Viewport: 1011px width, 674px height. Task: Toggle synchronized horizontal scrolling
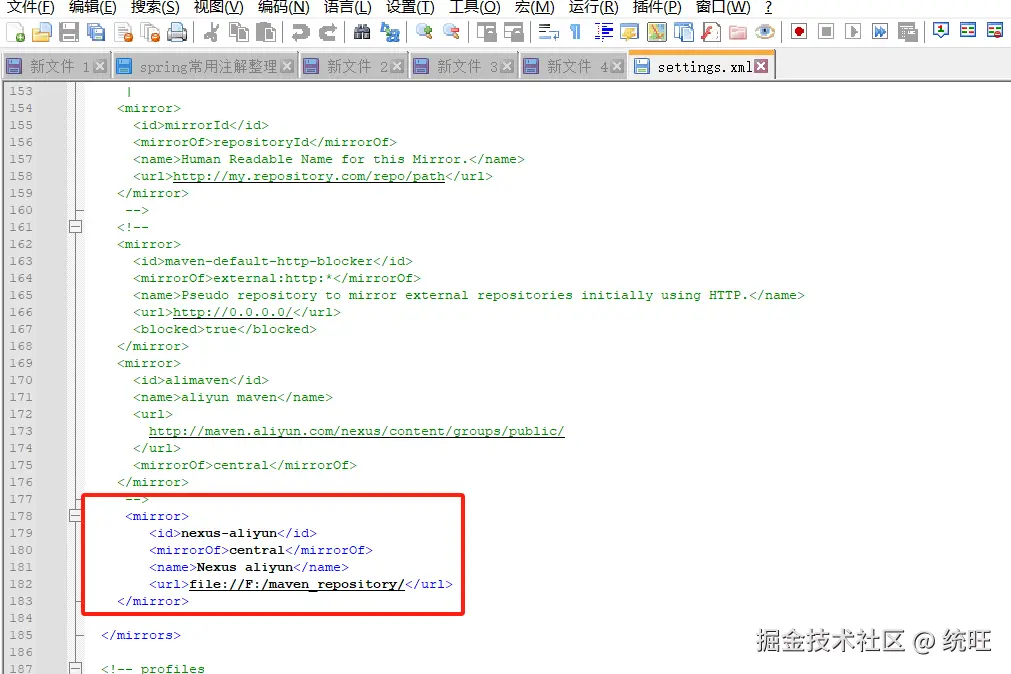[x=514, y=32]
